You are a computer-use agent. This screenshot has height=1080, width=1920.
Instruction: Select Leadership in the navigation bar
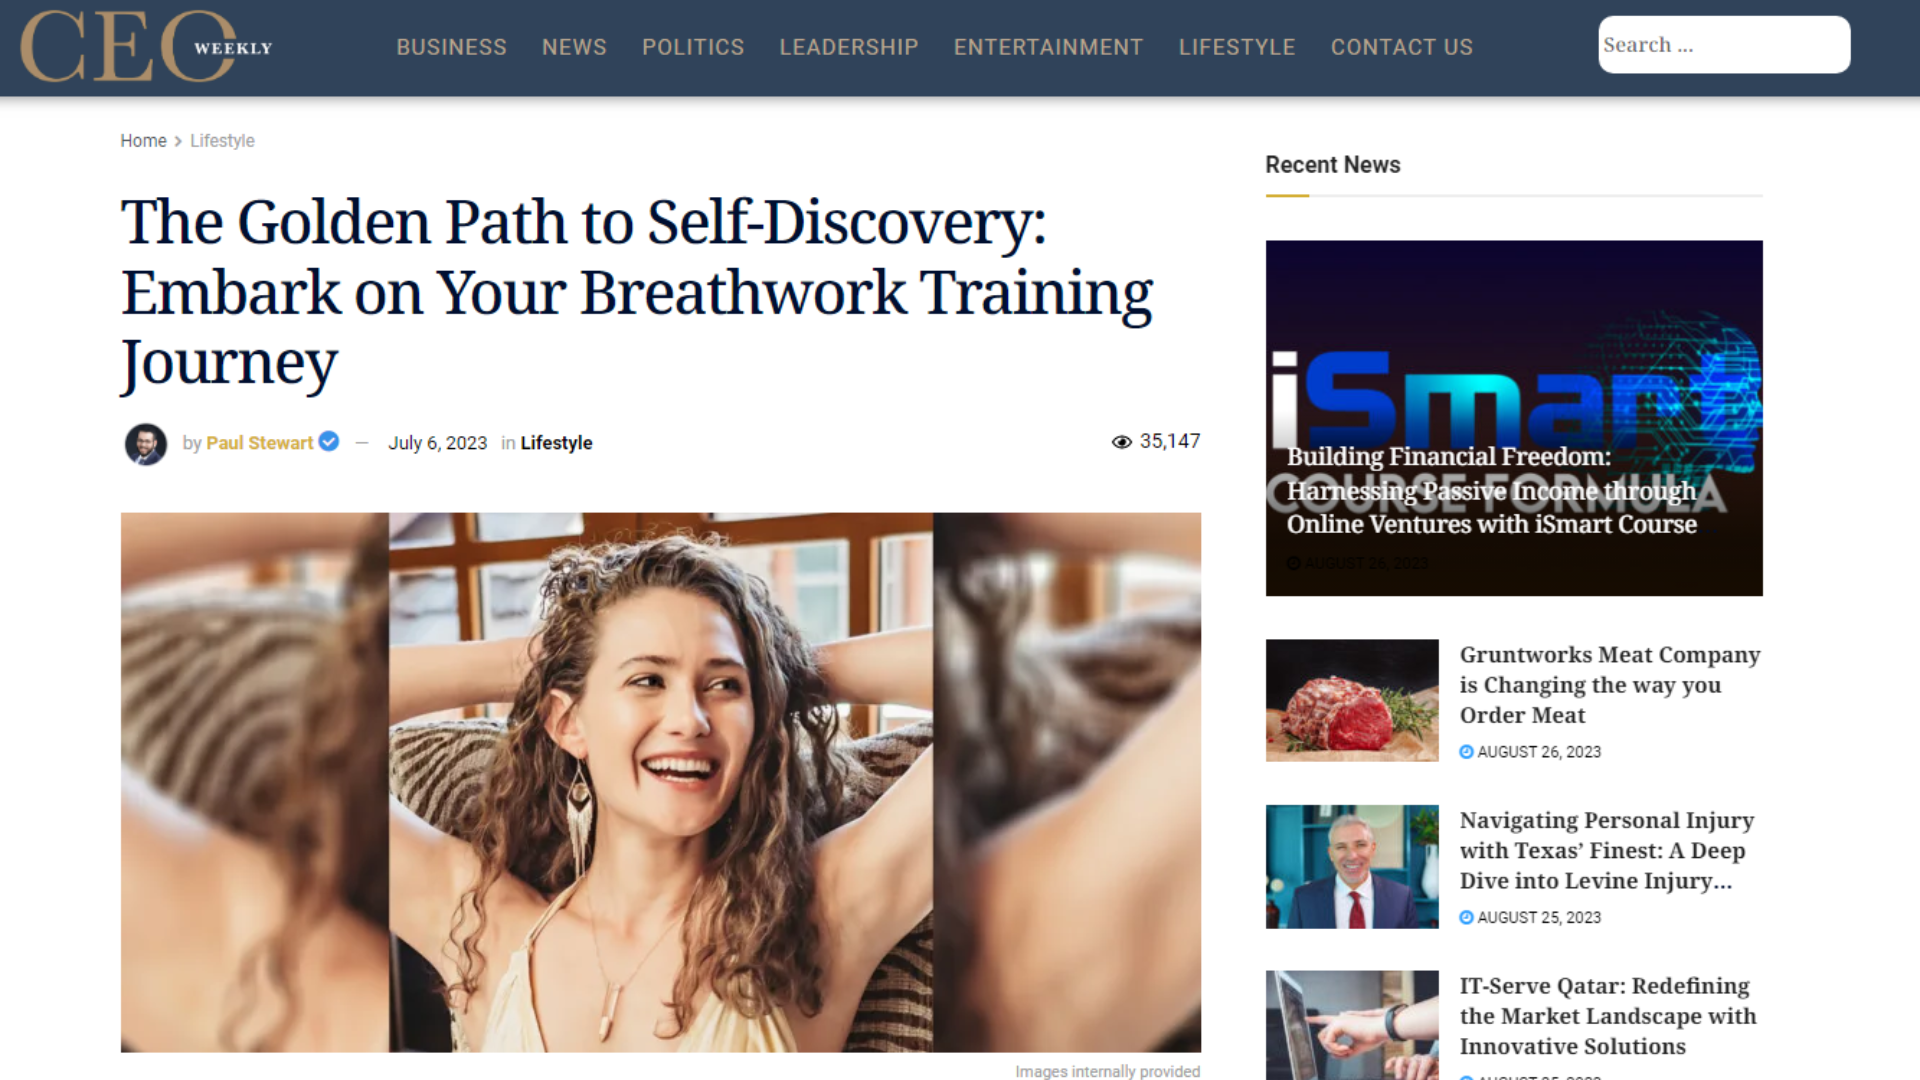(x=848, y=47)
